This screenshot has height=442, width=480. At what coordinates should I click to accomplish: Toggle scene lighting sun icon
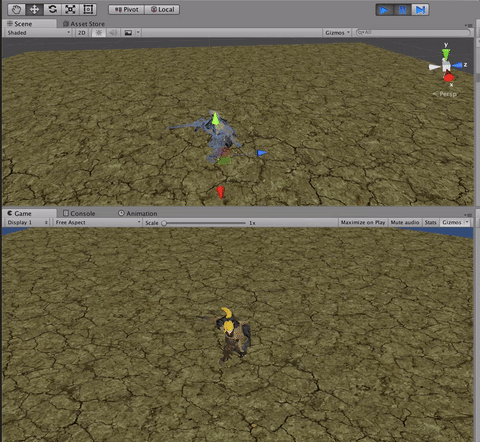tap(99, 33)
